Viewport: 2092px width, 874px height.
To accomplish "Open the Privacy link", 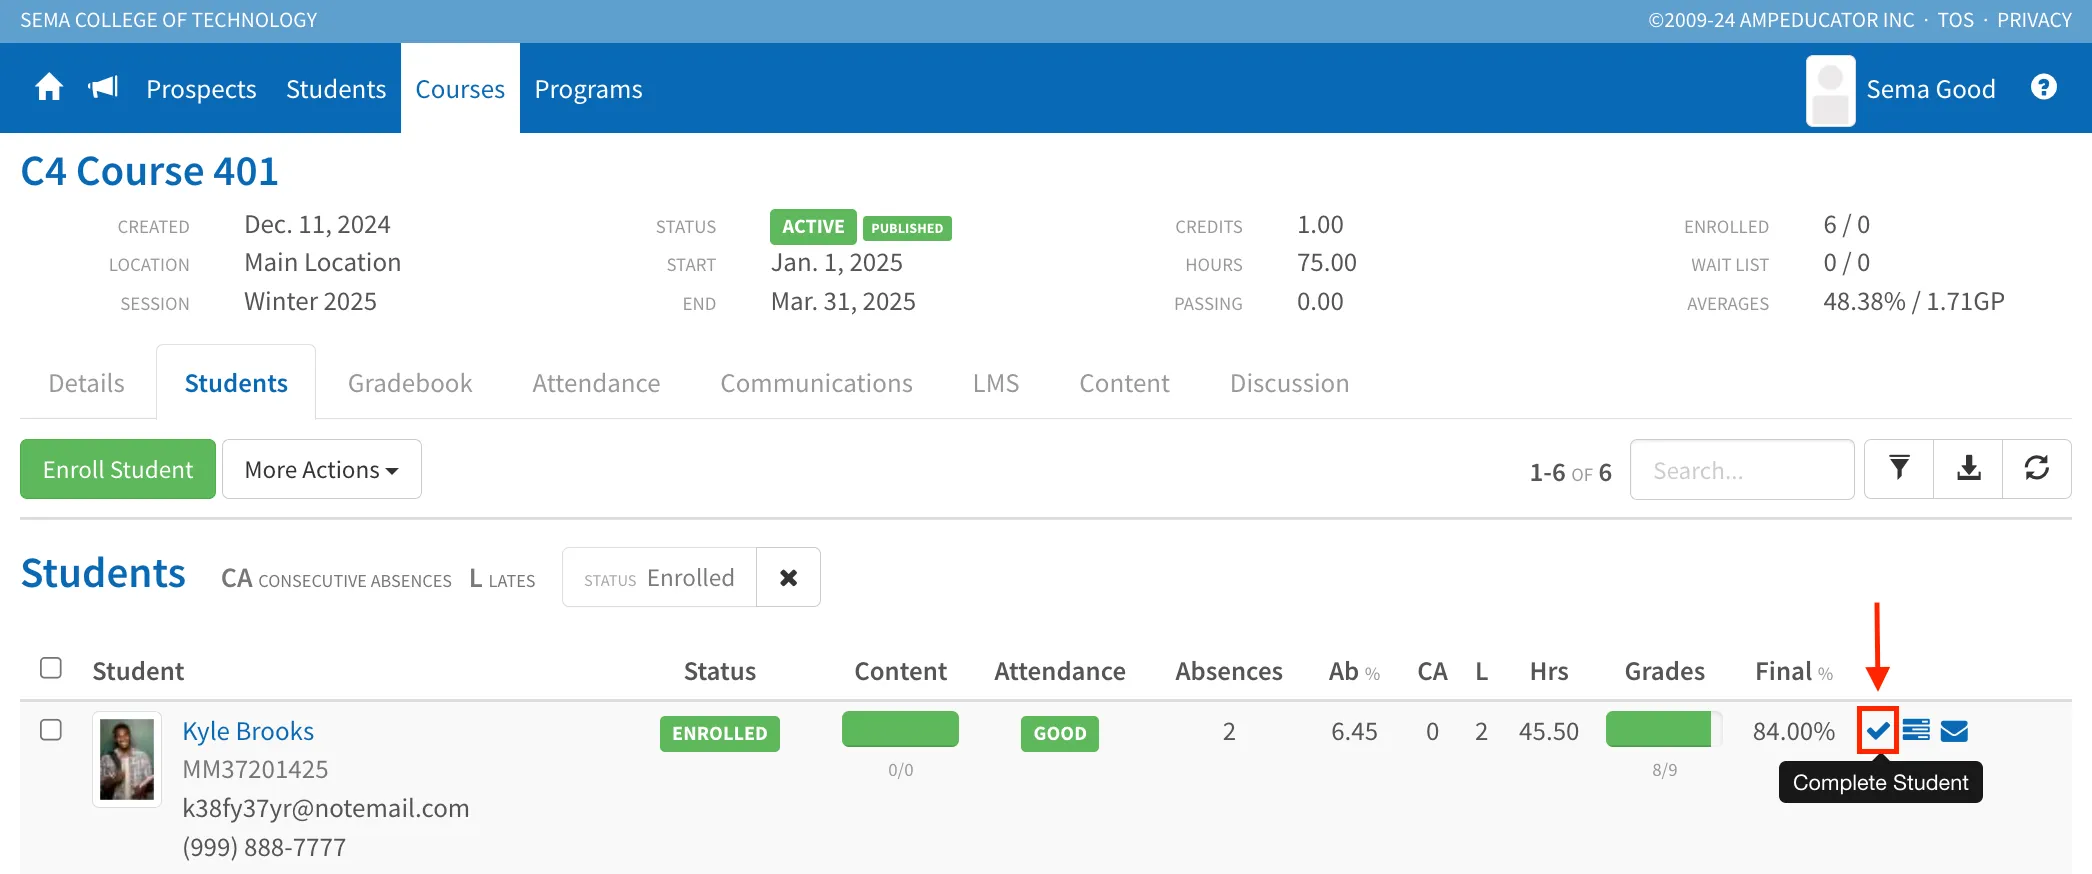I will [2034, 20].
